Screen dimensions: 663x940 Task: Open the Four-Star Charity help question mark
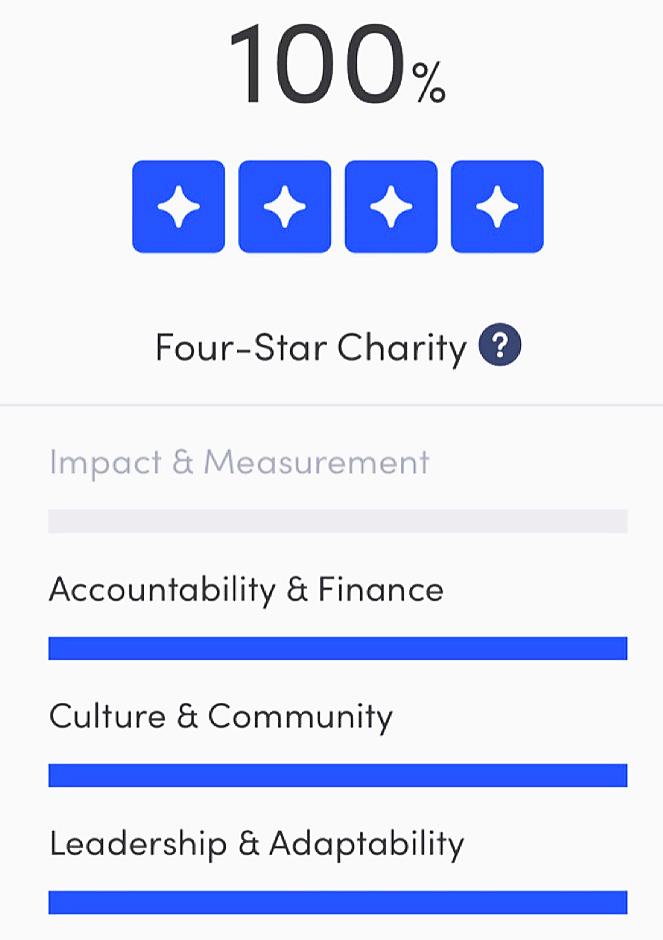point(500,347)
